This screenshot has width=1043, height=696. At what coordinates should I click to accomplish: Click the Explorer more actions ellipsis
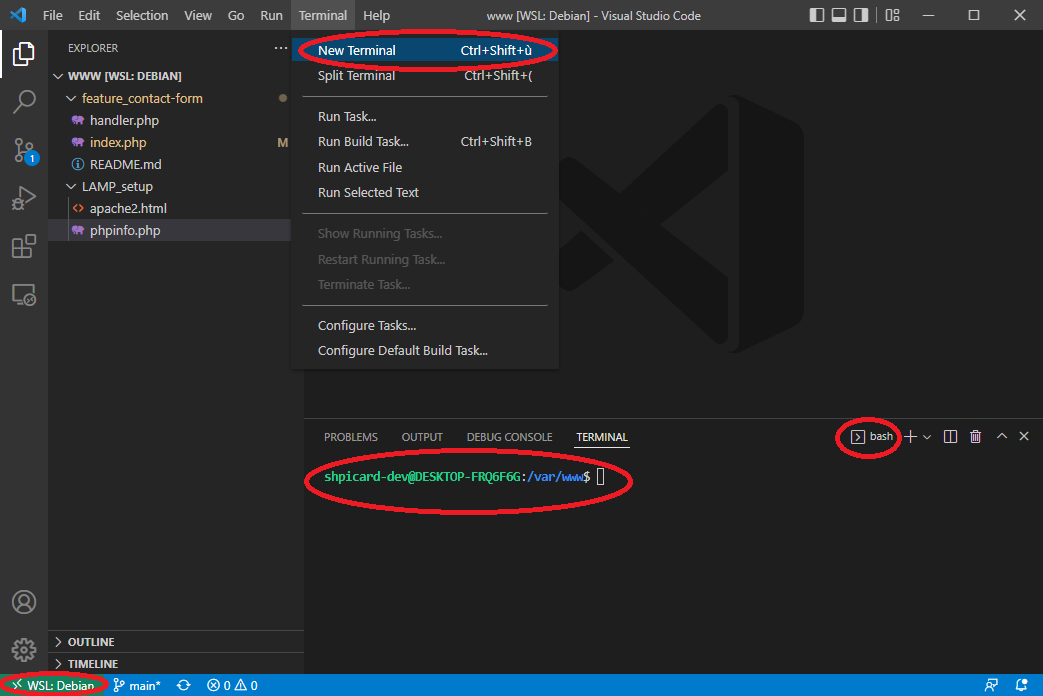pos(281,48)
